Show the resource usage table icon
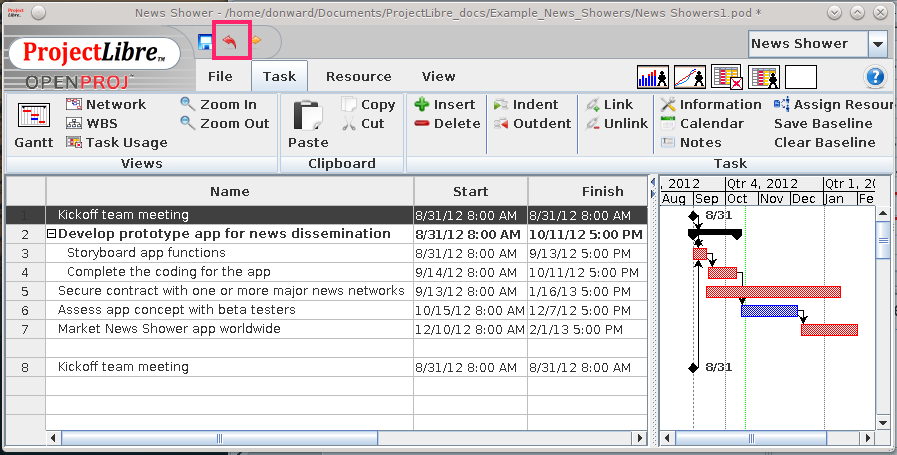Viewport: 897px width, 455px height. (764, 77)
